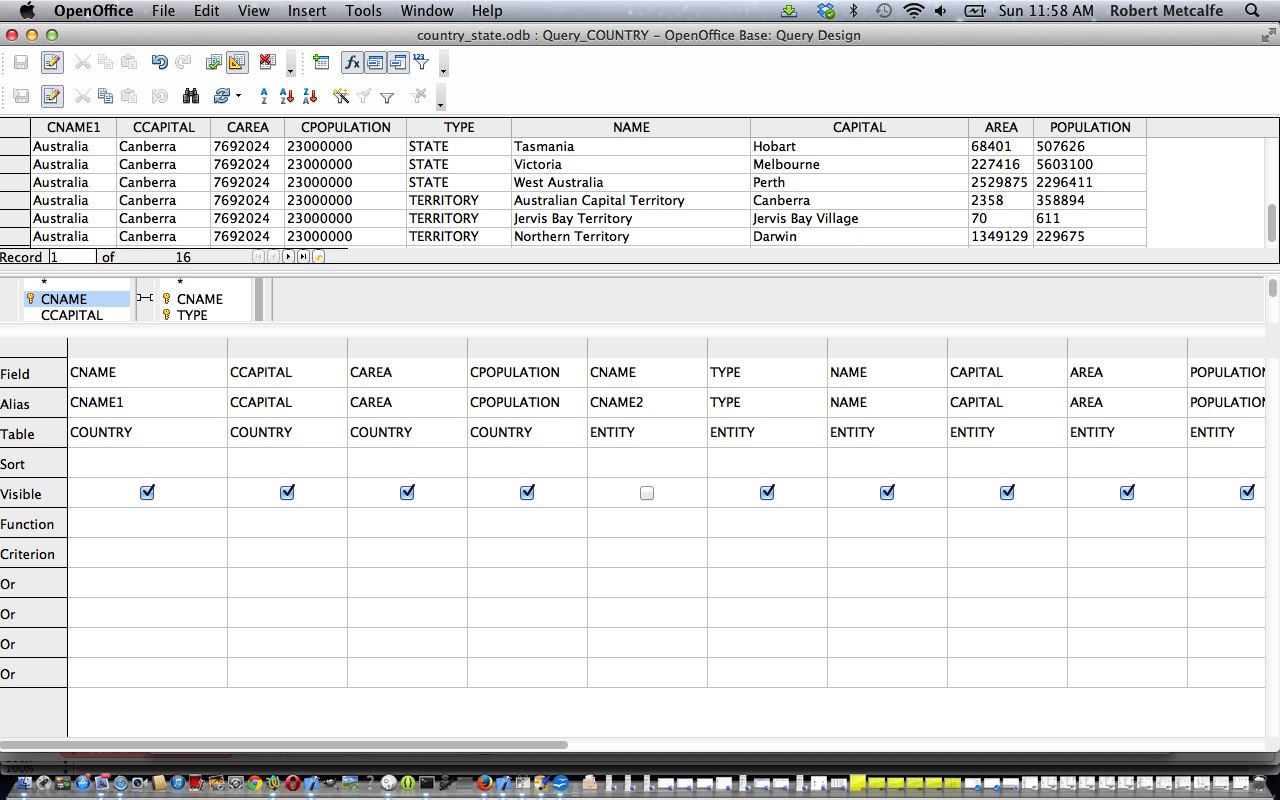This screenshot has width=1280, height=800.
Task: Click the Refresh data icon
Action: coord(222,96)
